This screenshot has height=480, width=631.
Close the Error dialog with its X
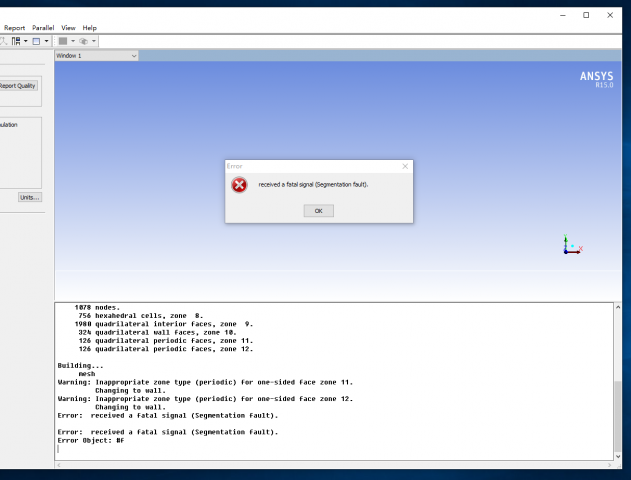[404, 166]
